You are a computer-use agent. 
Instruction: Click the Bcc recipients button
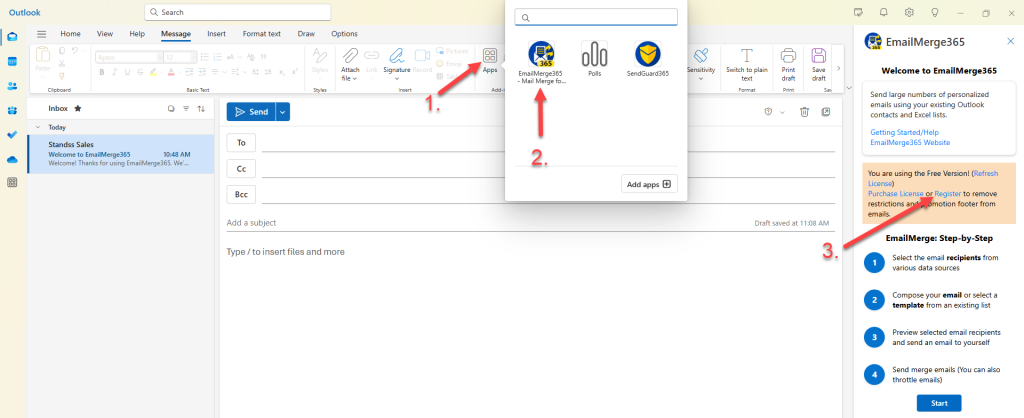point(241,195)
